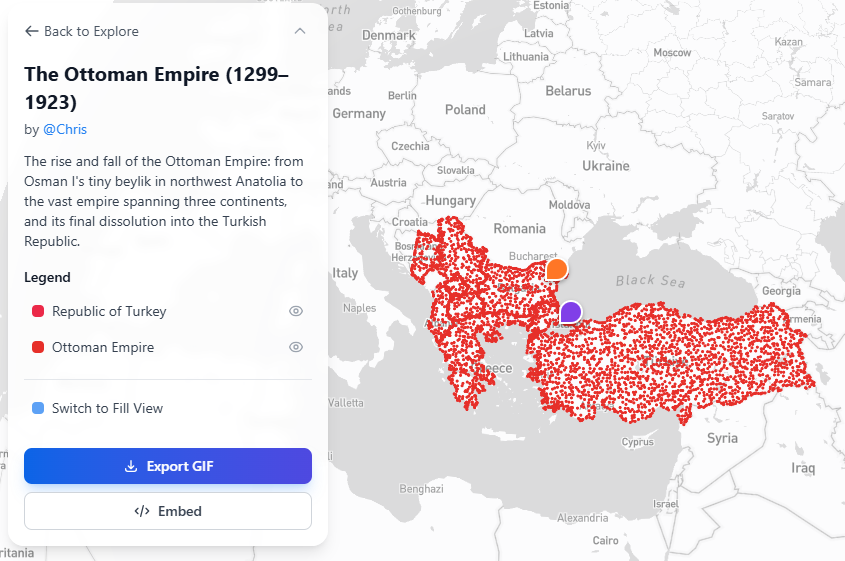Click the orange map marker near Bucharest
The height and width of the screenshot is (561, 845).
coord(557,269)
